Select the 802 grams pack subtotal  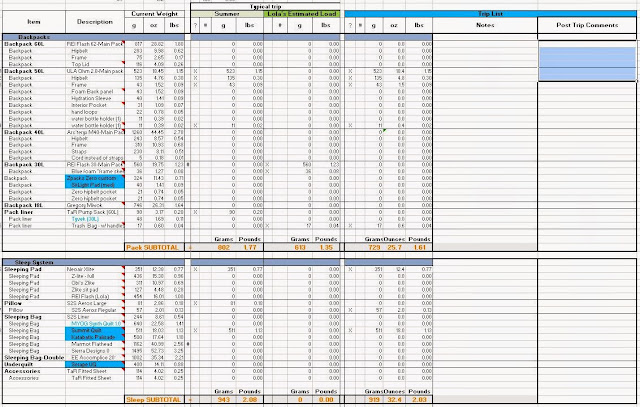224,247
